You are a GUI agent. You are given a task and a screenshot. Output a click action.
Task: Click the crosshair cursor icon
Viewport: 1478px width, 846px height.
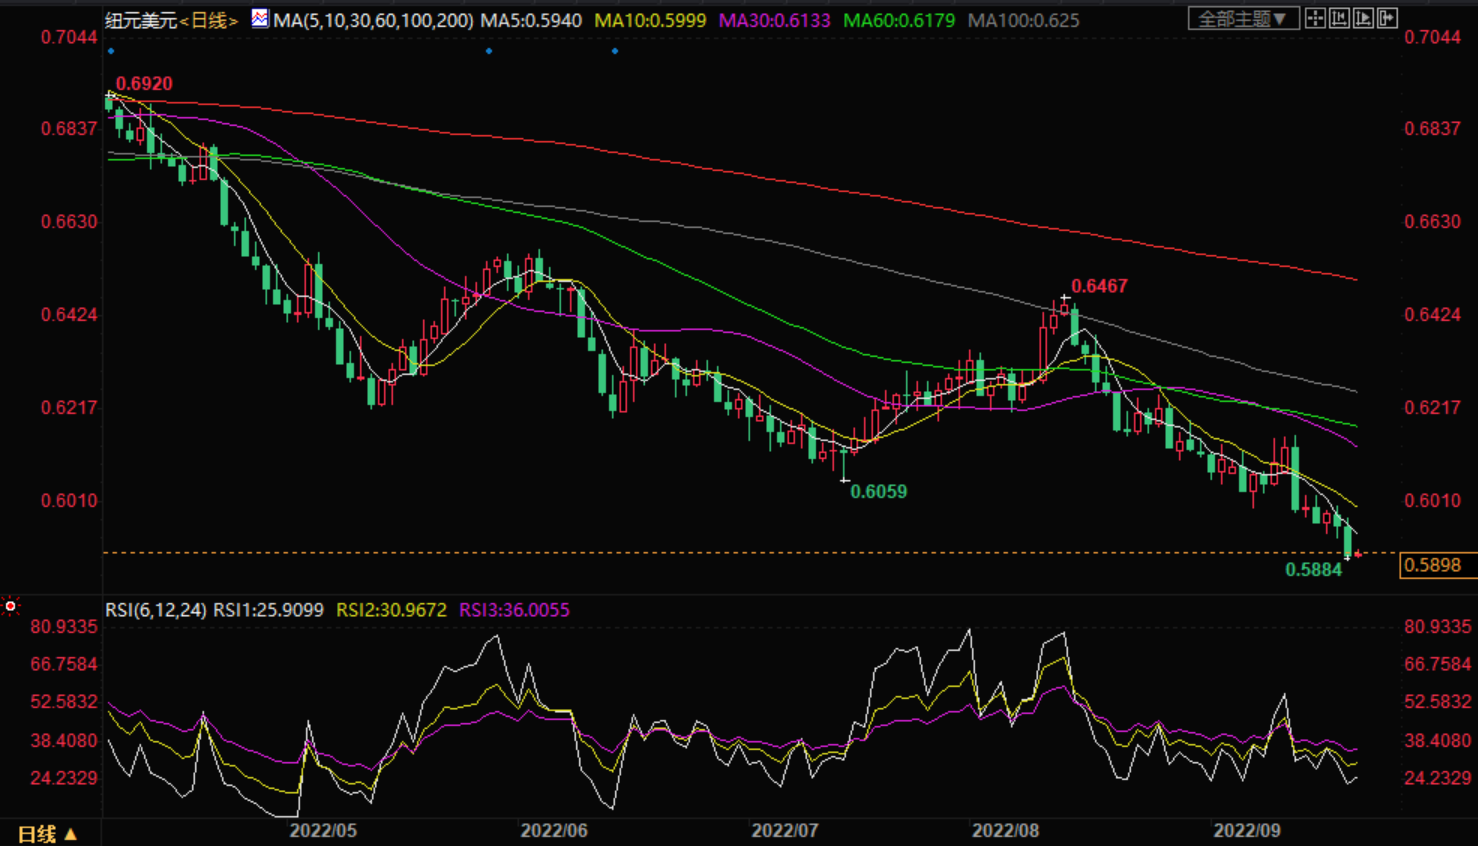(x=1315, y=19)
